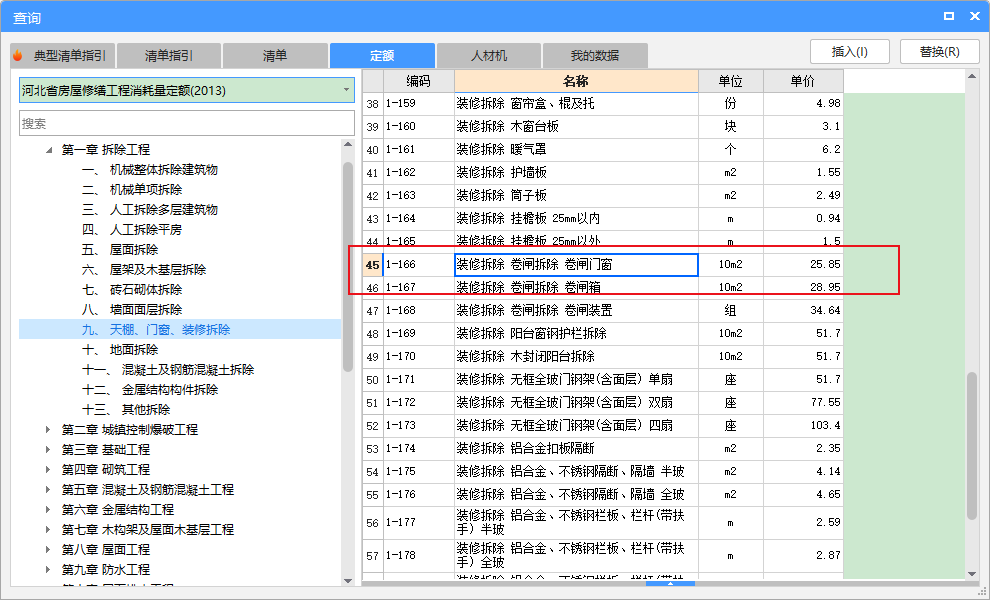Viewport: 990px width, 600px height.
Task: Click the table vertical scrollbar thumb
Action: [x=972, y=446]
